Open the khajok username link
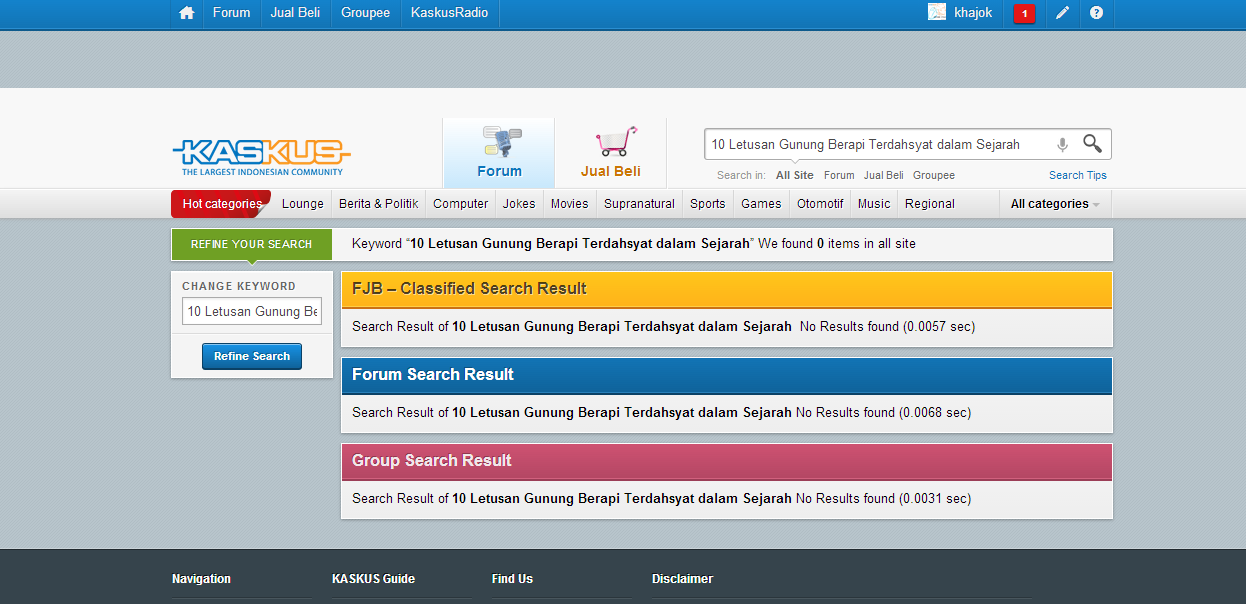Viewport: 1246px width, 604px height. point(973,13)
